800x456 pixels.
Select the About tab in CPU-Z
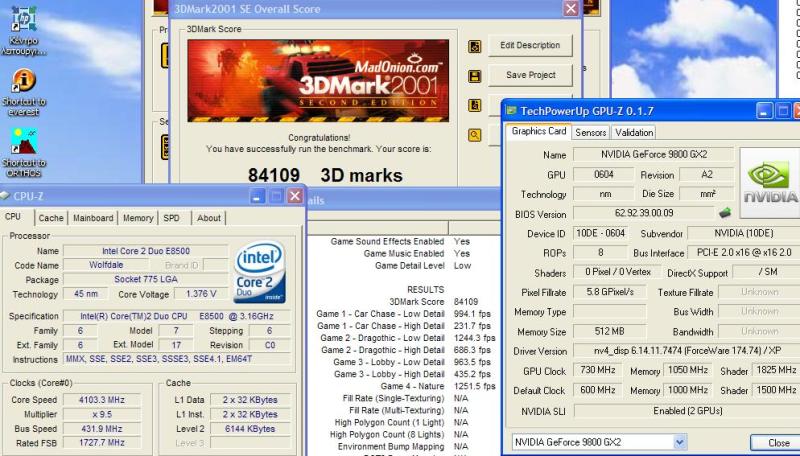point(209,218)
